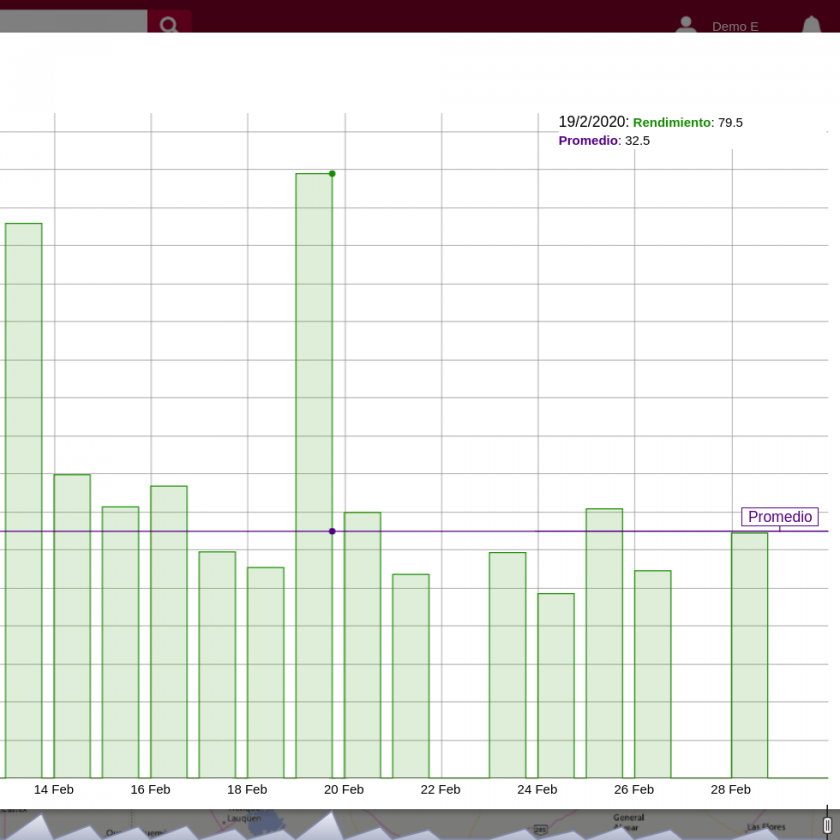
Task: Grab the right handle of the range selector
Action: click(x=827, y=825)
